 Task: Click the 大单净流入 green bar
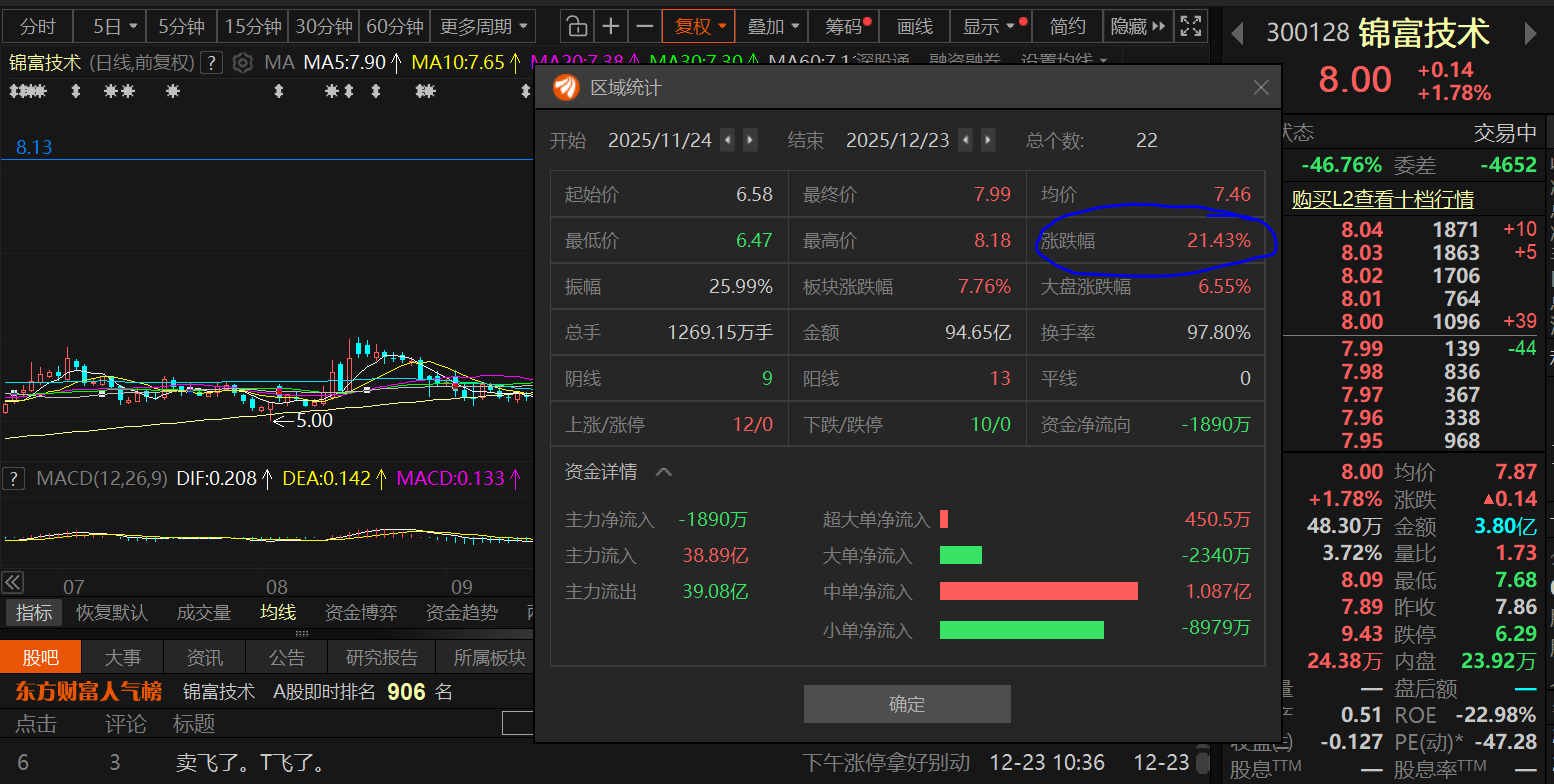pyautogui.click(x=961, y=555)
